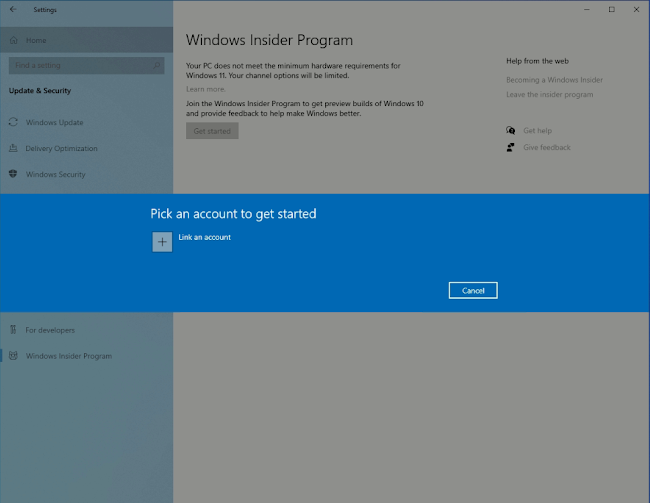Cancel the account picker dialog

[x=473, y=290]
